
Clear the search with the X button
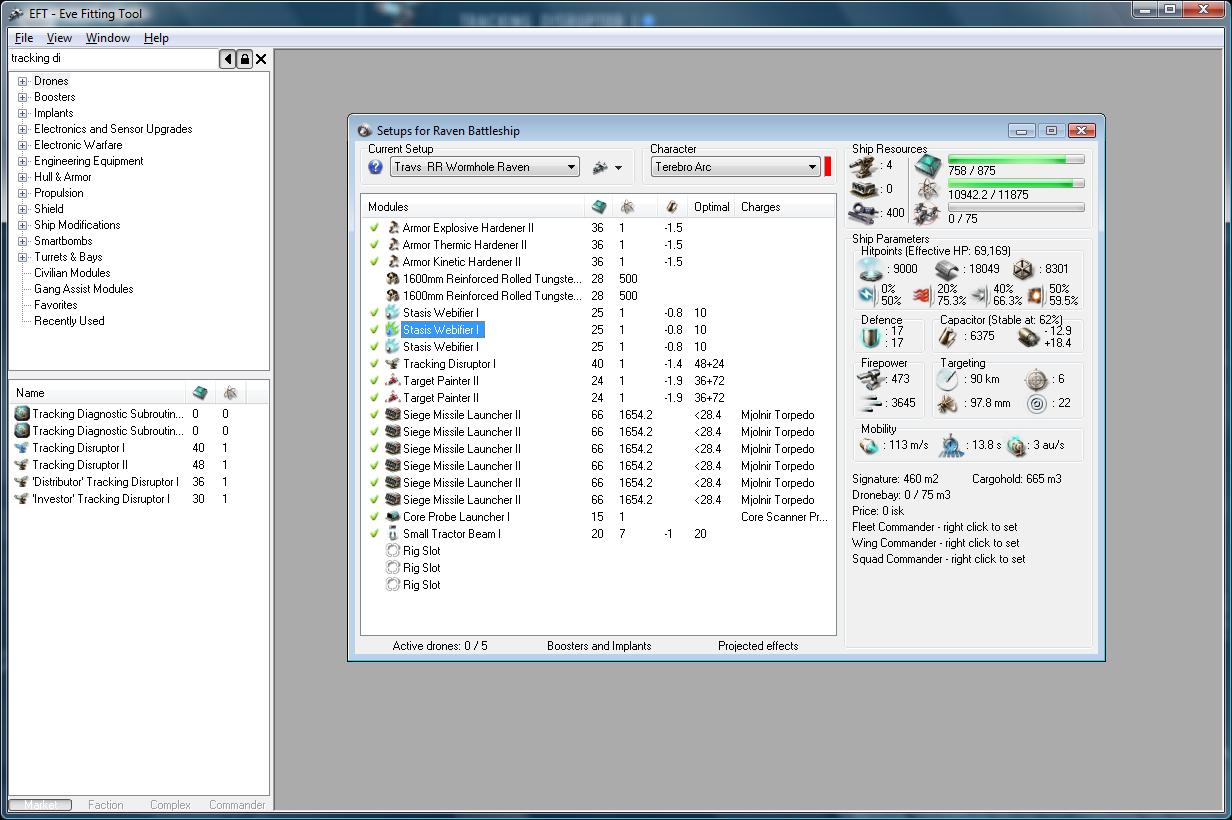coord(261,59)
